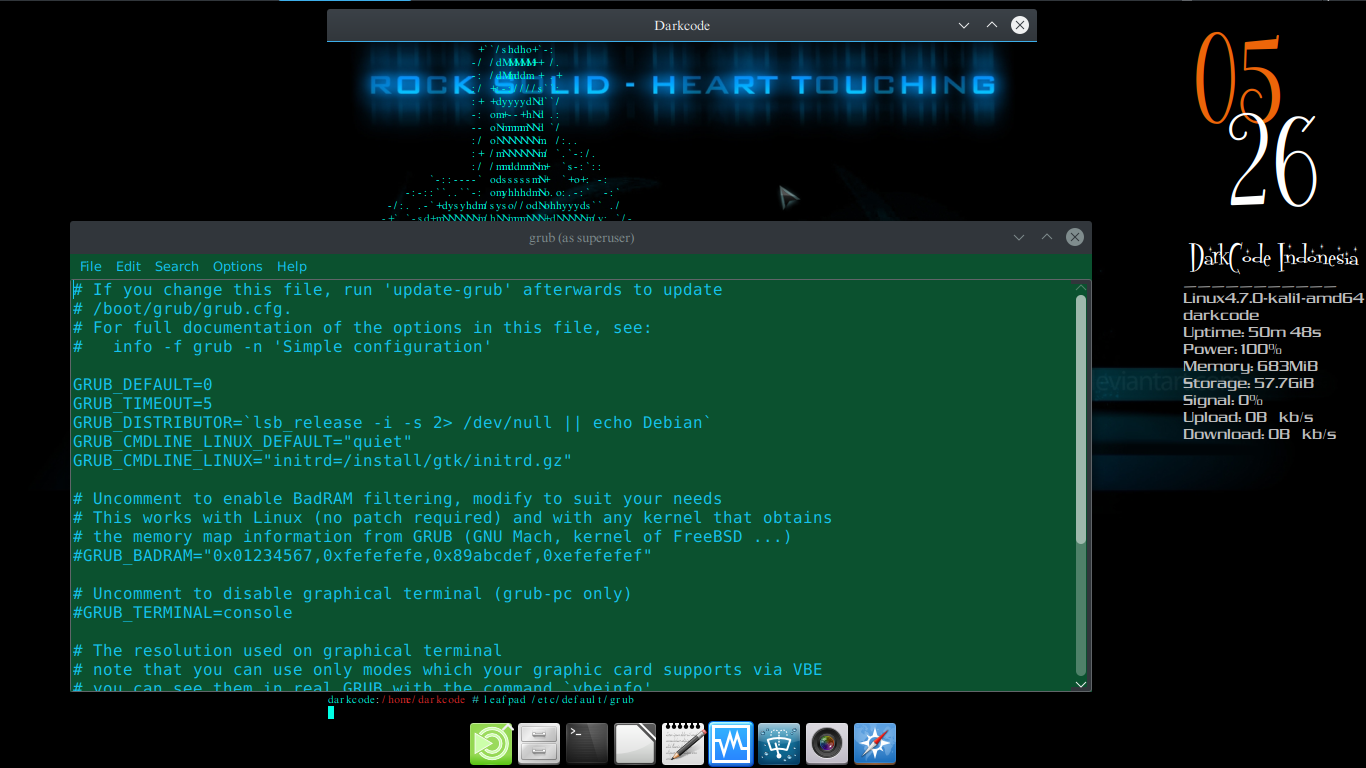The image size is (1366, 768).
Task: Shade the grub window with the down chevron
Action: click(1018, 237)
